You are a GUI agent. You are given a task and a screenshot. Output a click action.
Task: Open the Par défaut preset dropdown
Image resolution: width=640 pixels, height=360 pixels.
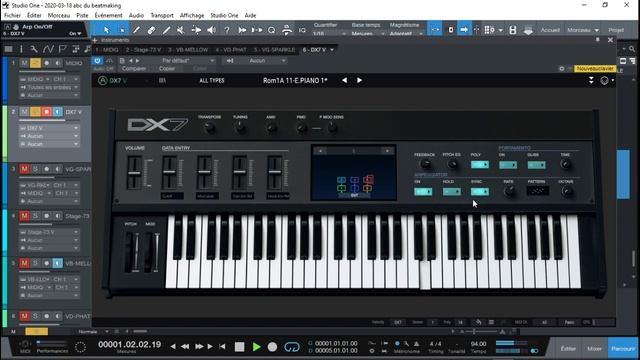tap(188, 60)
